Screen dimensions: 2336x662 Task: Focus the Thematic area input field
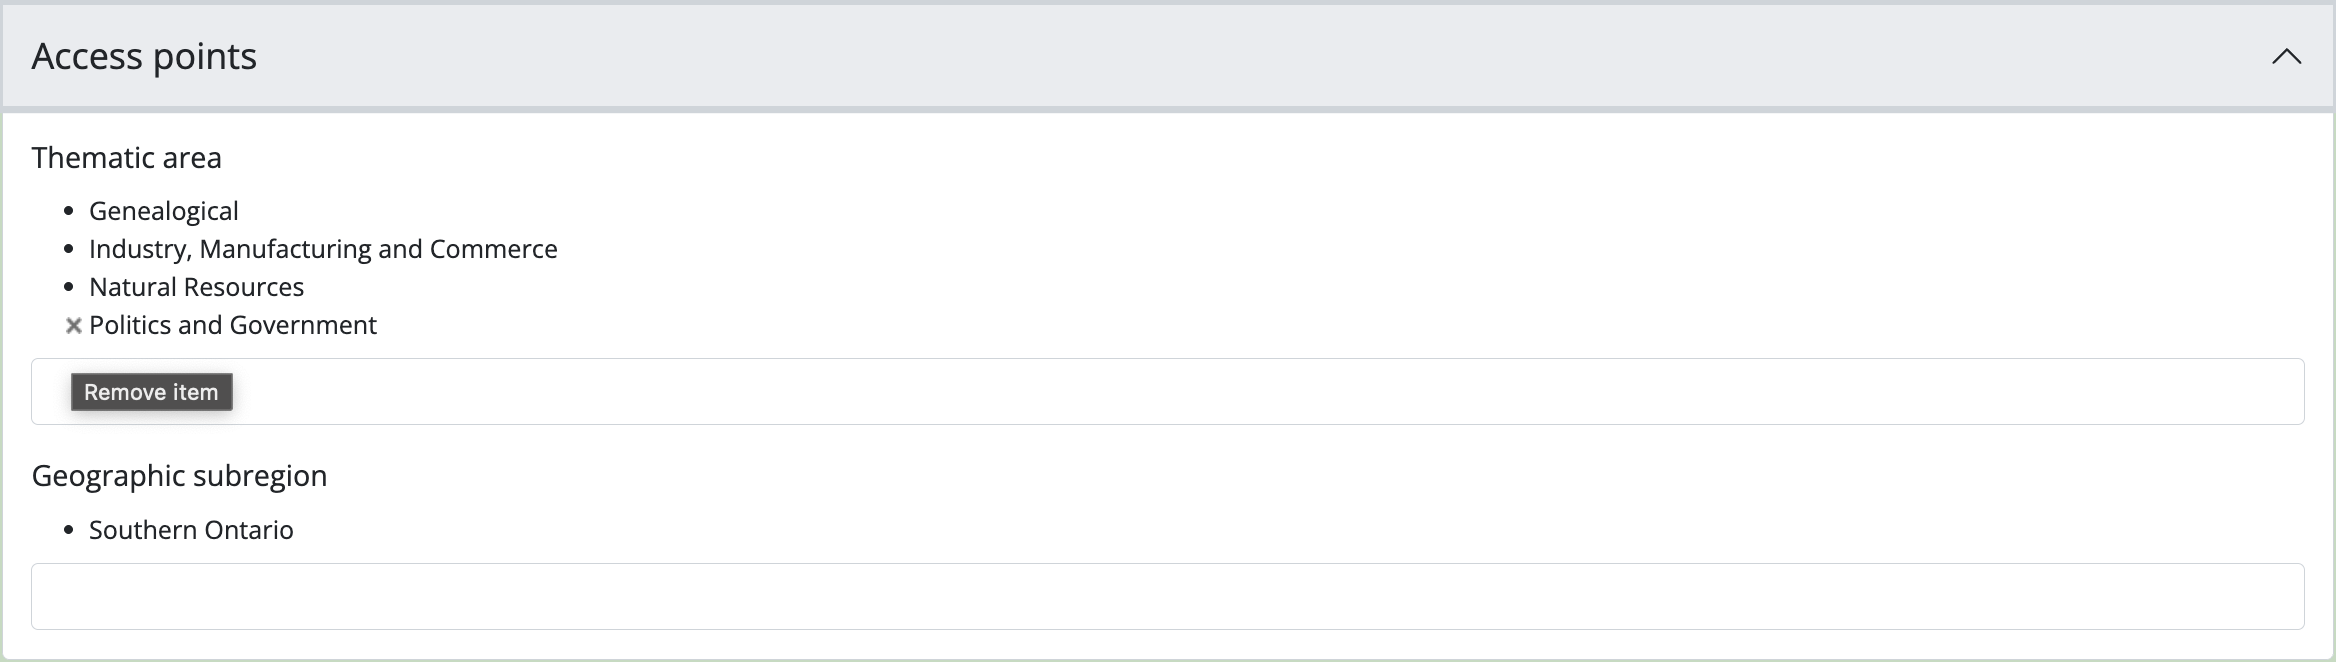pyautogui.click(x=1200, y=391)
